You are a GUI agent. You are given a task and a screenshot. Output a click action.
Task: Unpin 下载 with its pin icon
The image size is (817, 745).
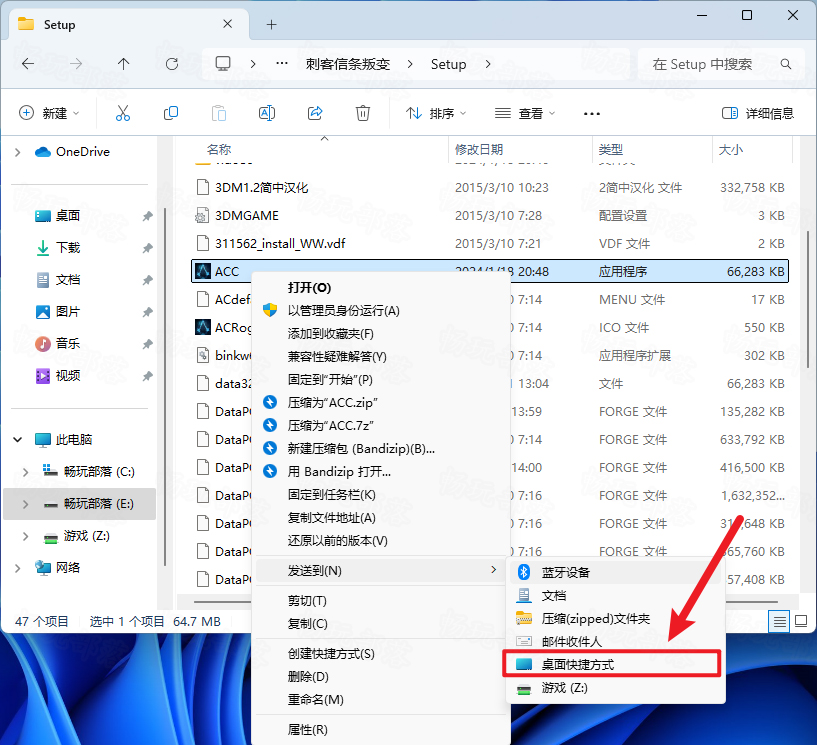(x=147, y=248)
